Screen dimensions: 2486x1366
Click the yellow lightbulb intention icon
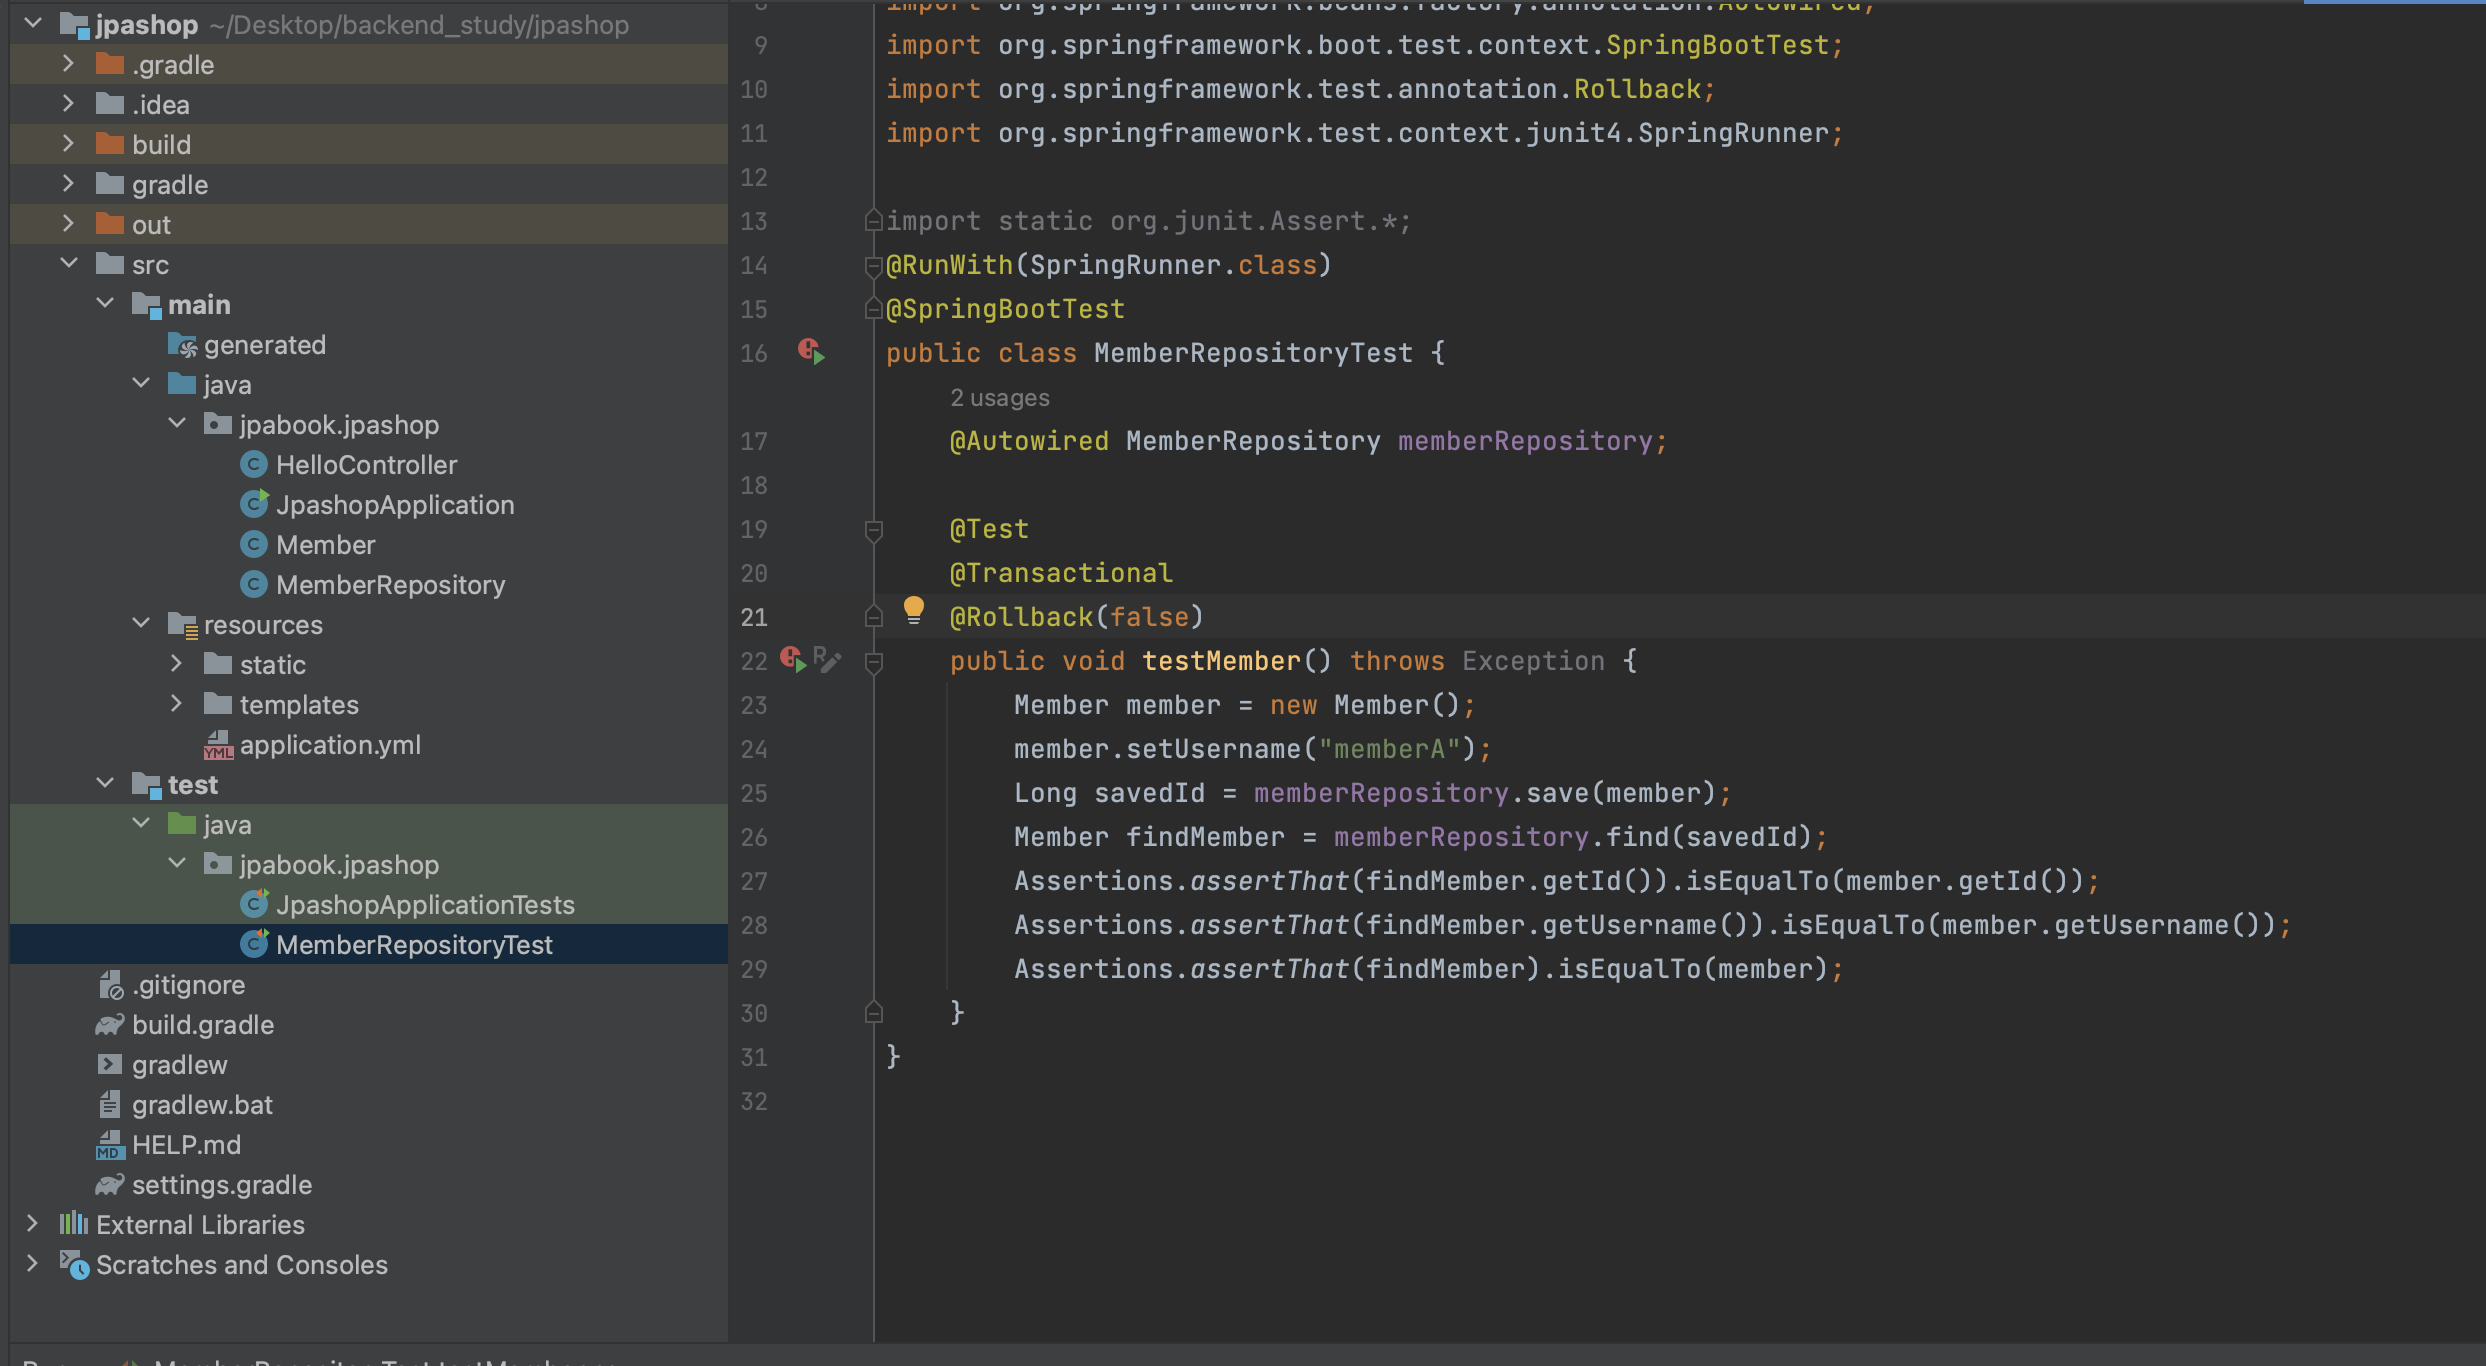coord(913,609)
